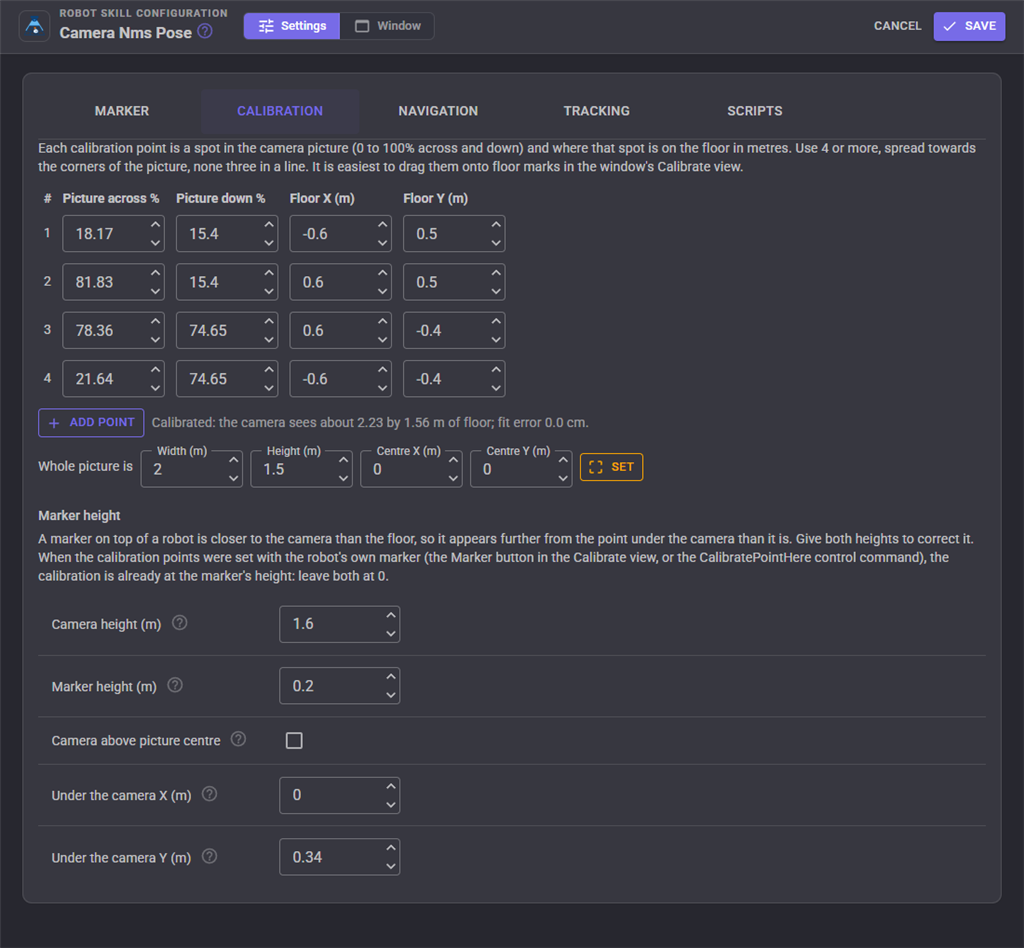1024x948 pixels.
Task: Decrease Centre Y value
Action: [x=563, y=478]
